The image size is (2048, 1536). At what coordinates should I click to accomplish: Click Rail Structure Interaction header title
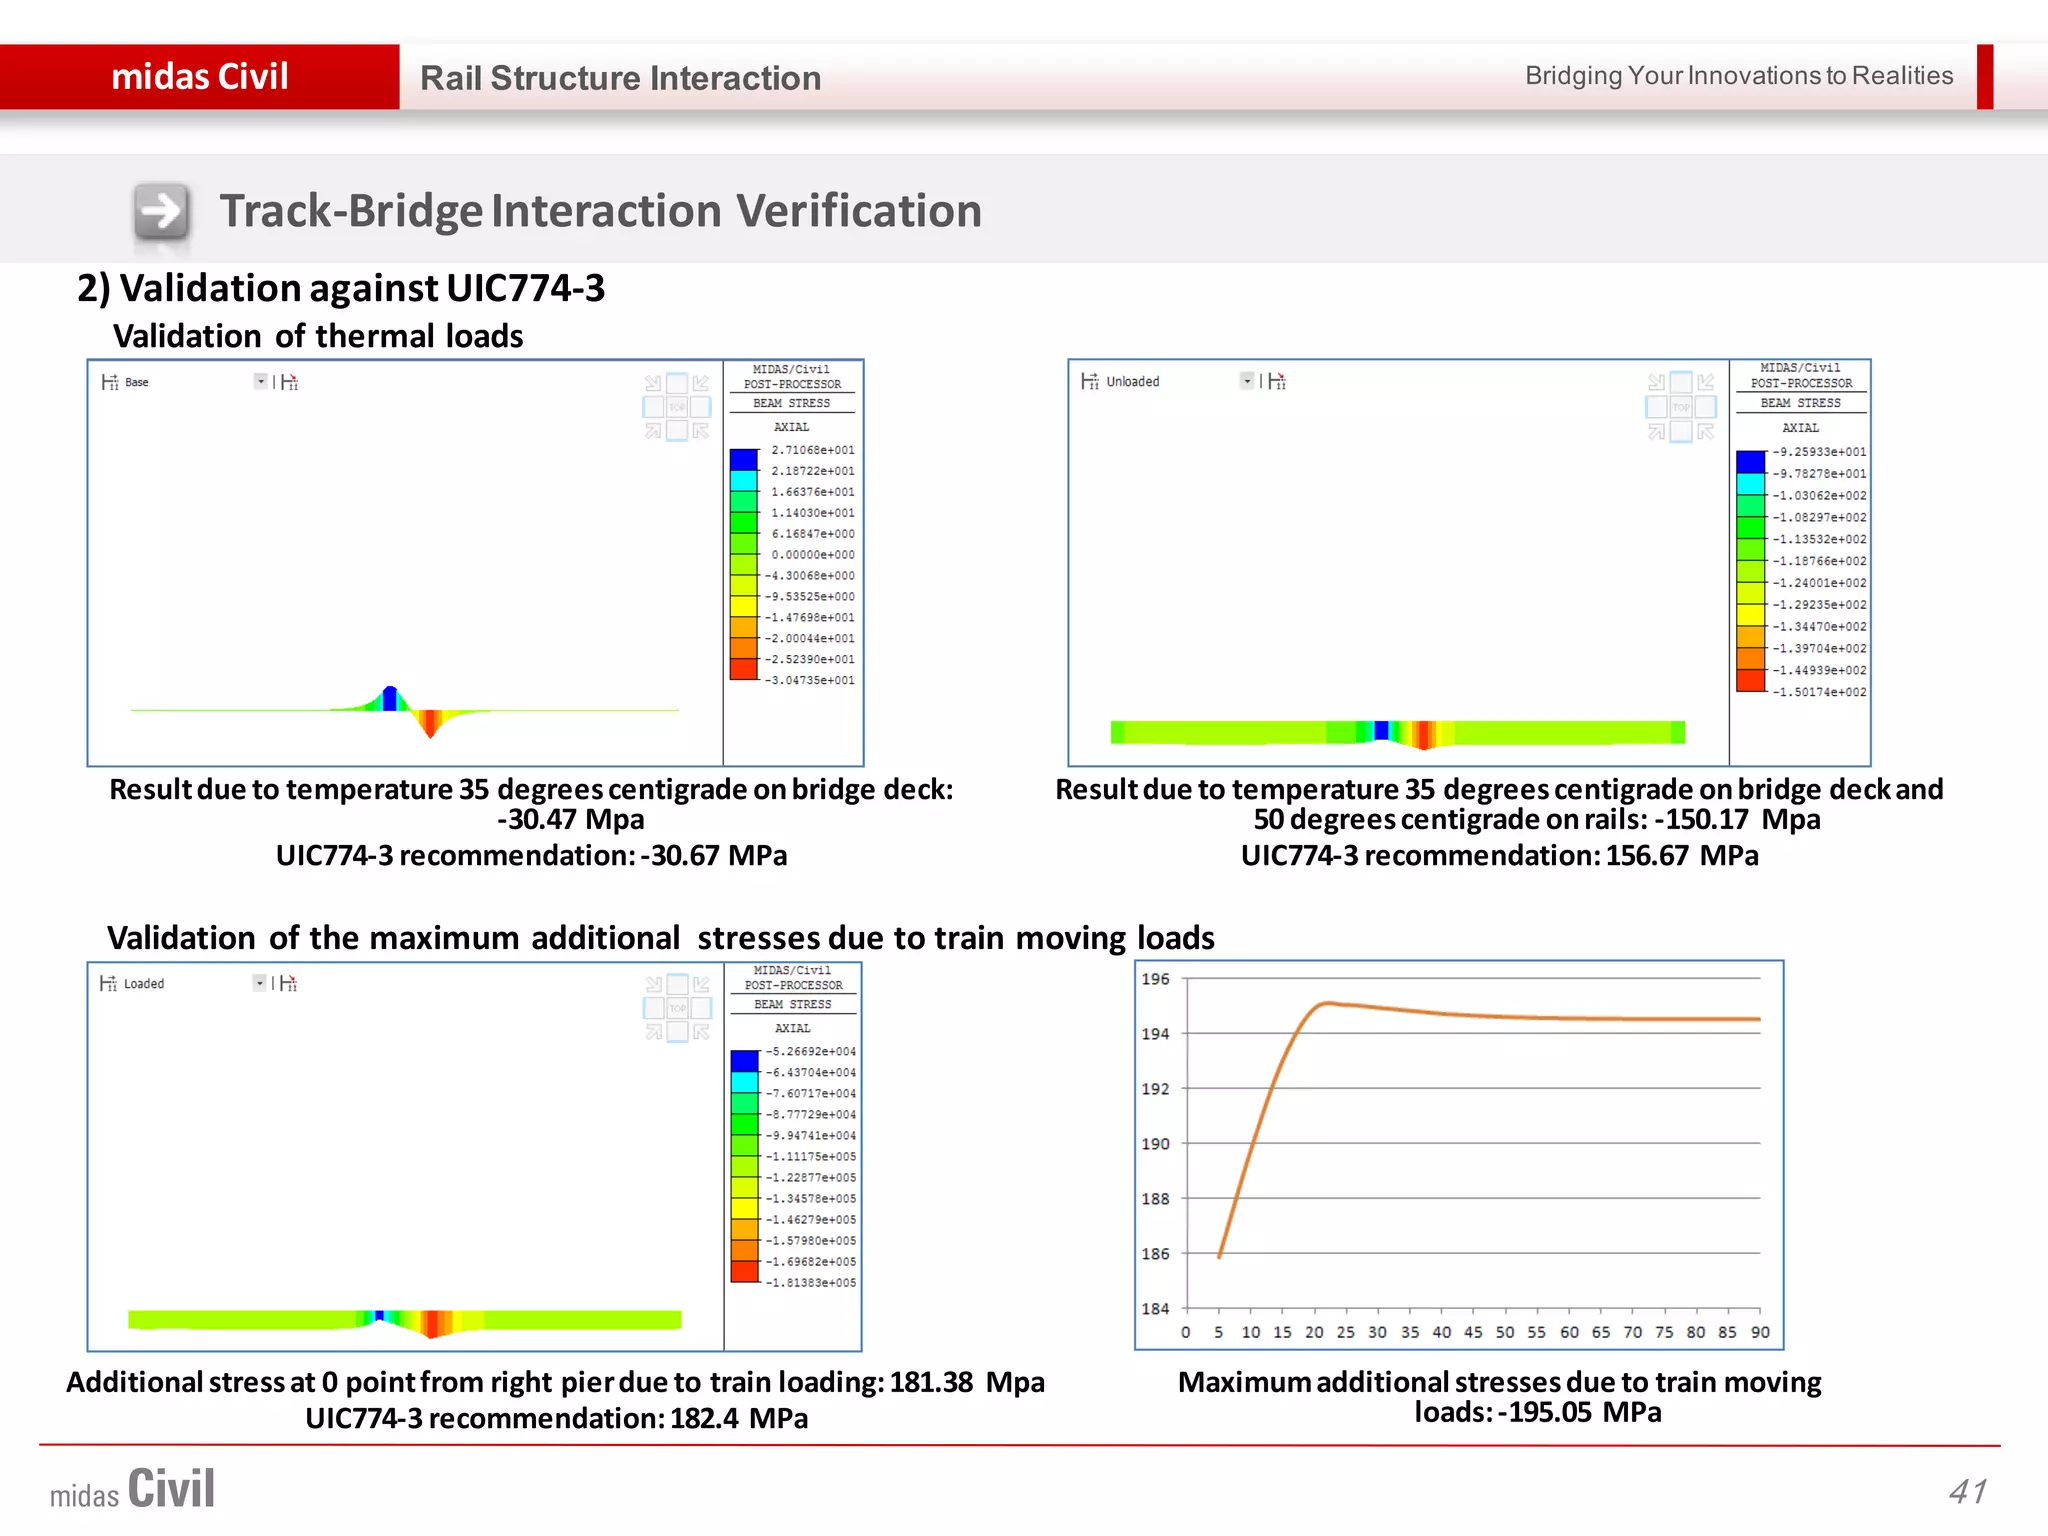620,78
